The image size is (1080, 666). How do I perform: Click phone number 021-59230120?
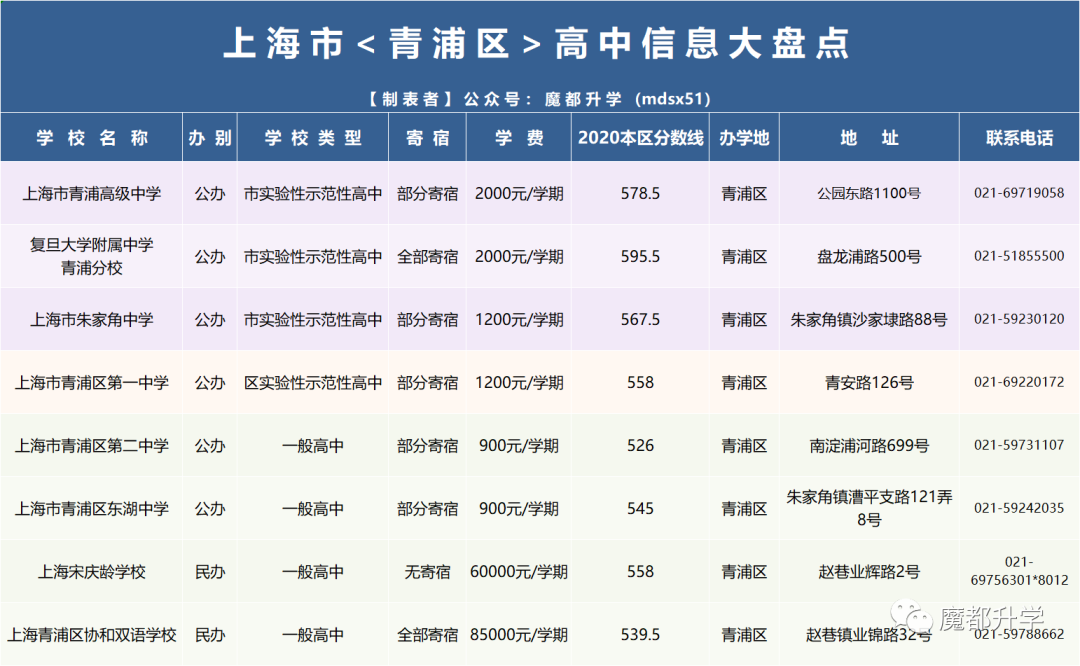[x=1019, y=320]
